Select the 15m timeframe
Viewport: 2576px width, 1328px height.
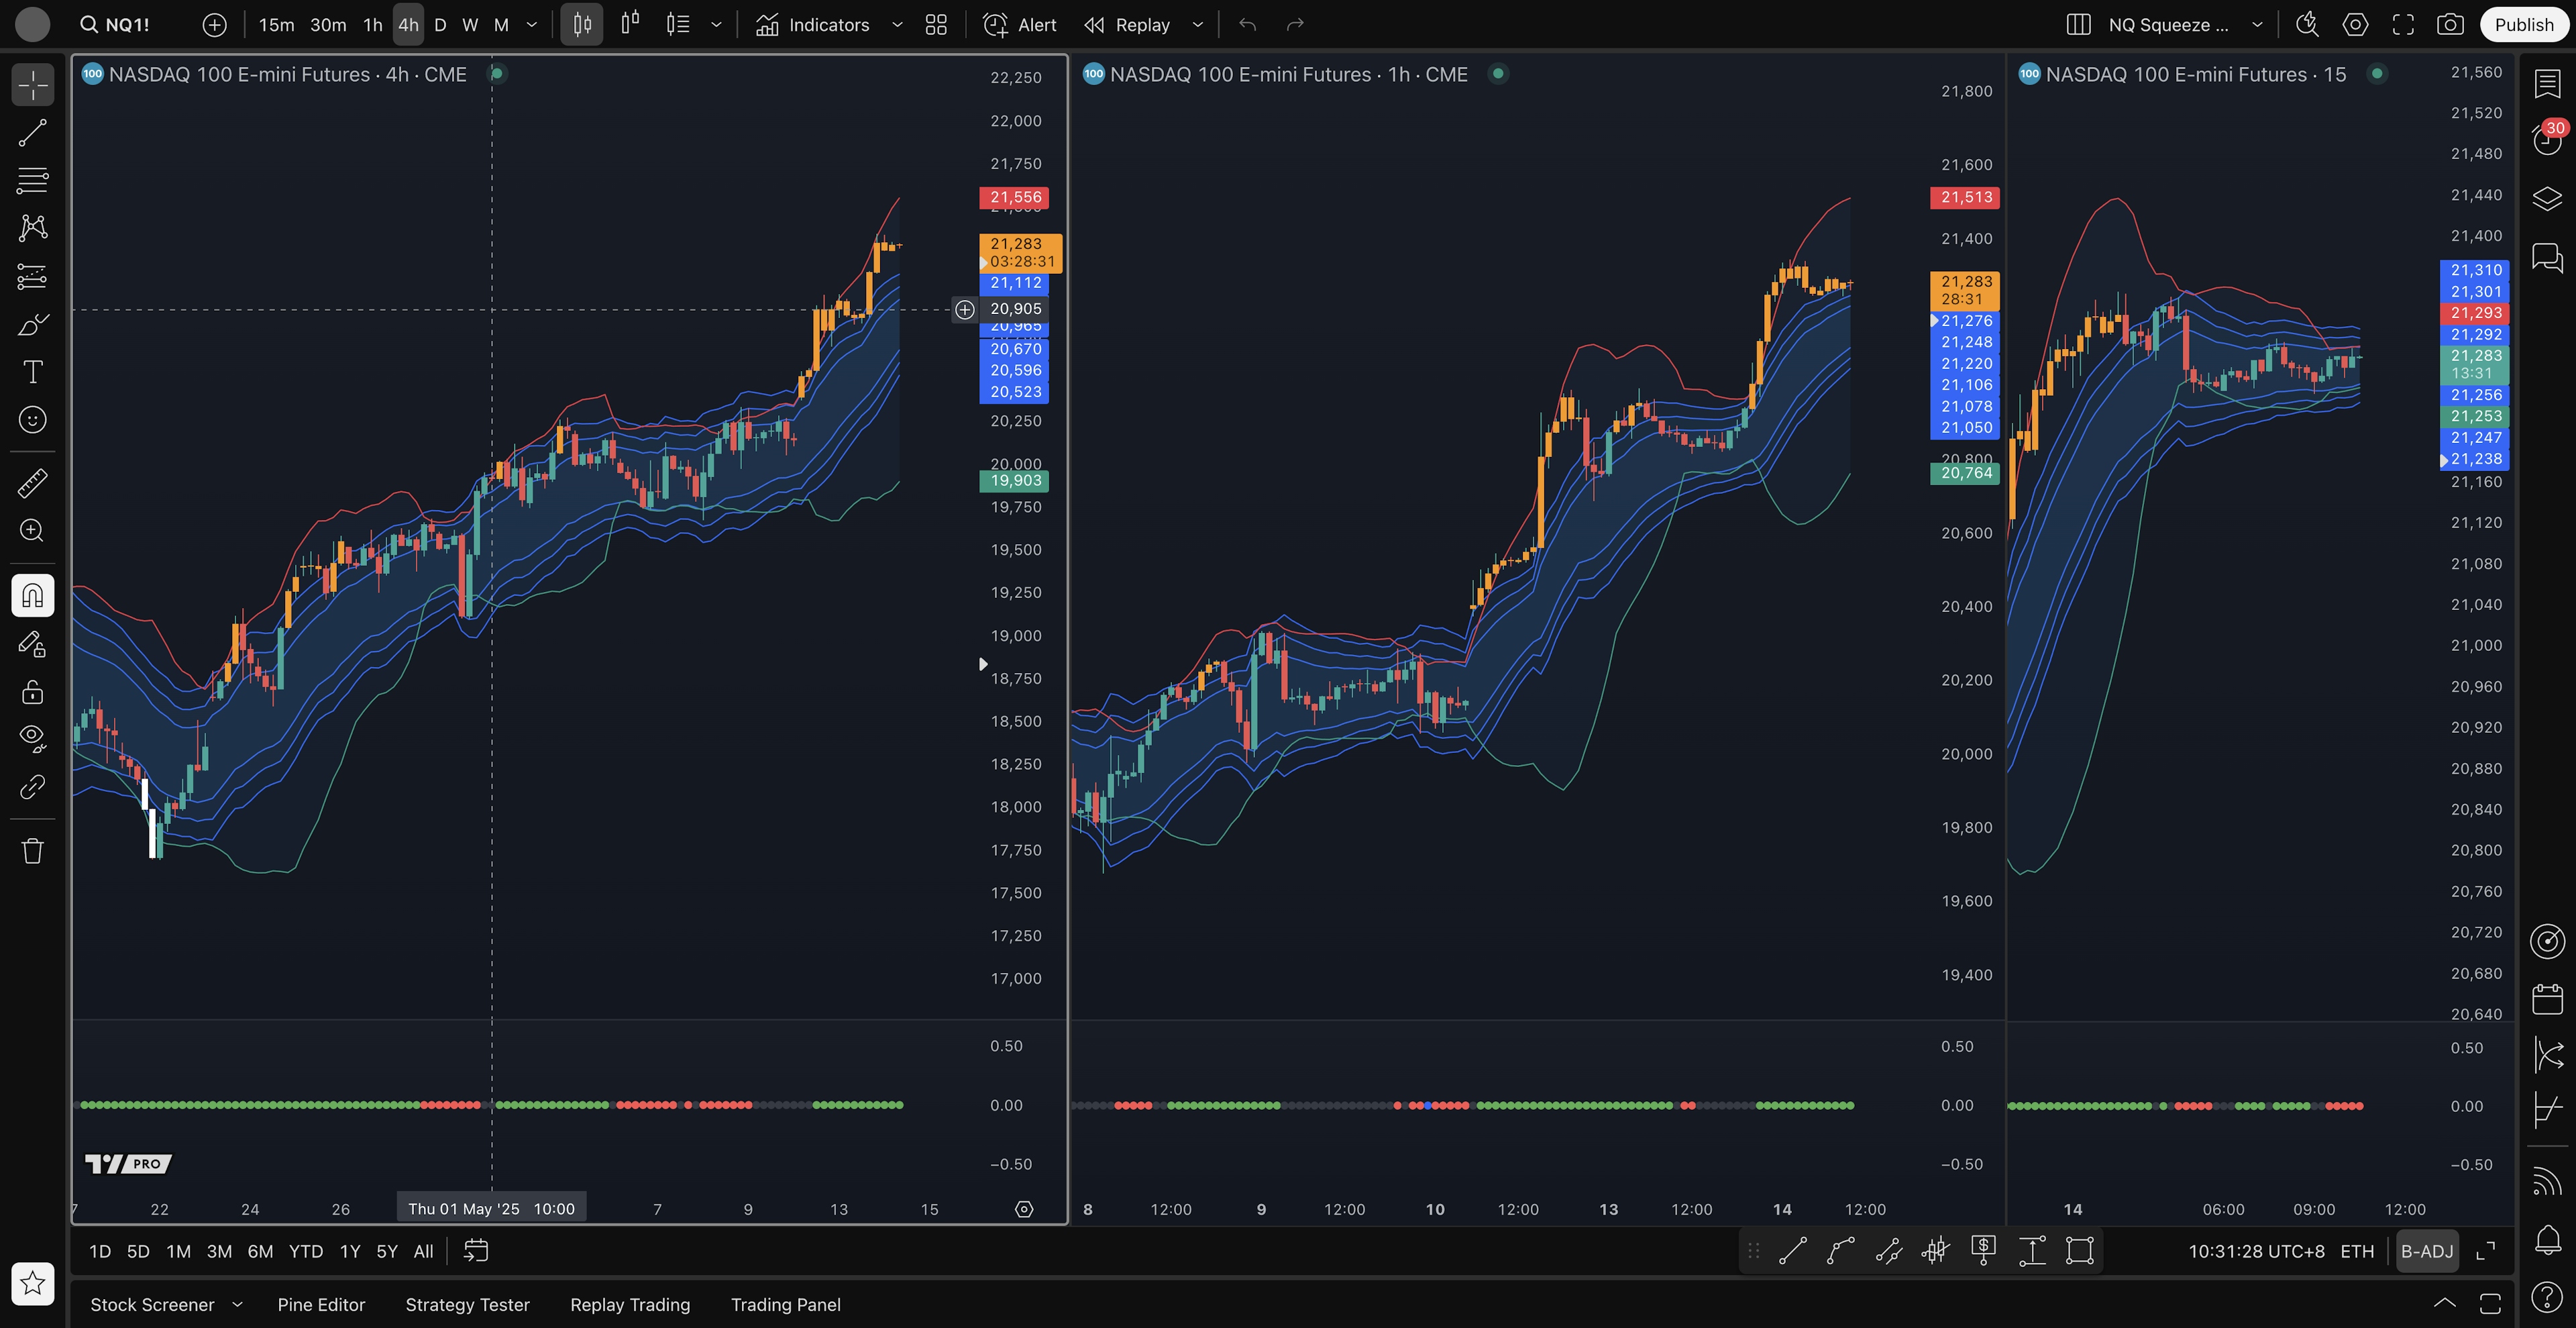pos(276,25)
